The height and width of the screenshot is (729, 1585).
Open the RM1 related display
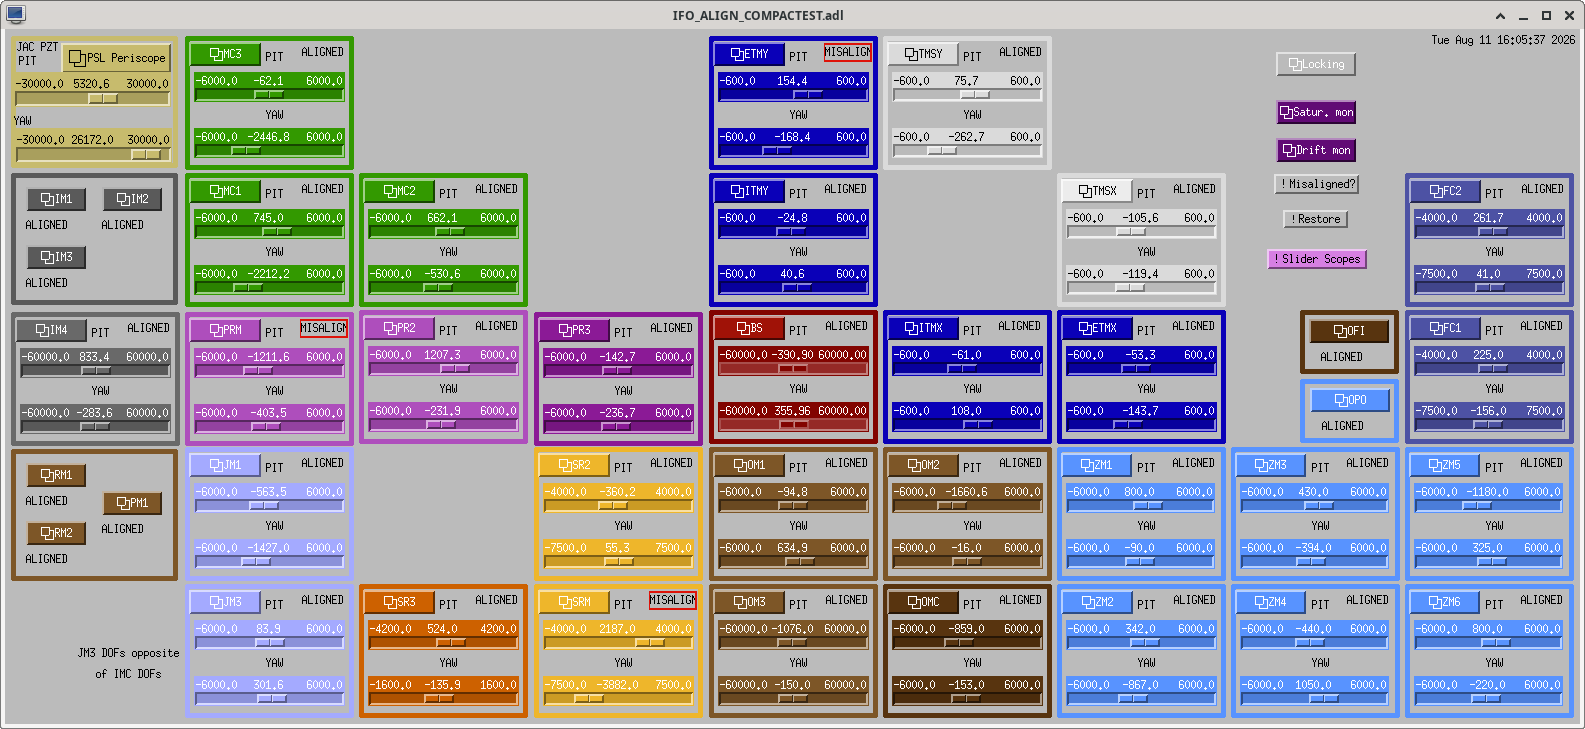pos(56,475)
